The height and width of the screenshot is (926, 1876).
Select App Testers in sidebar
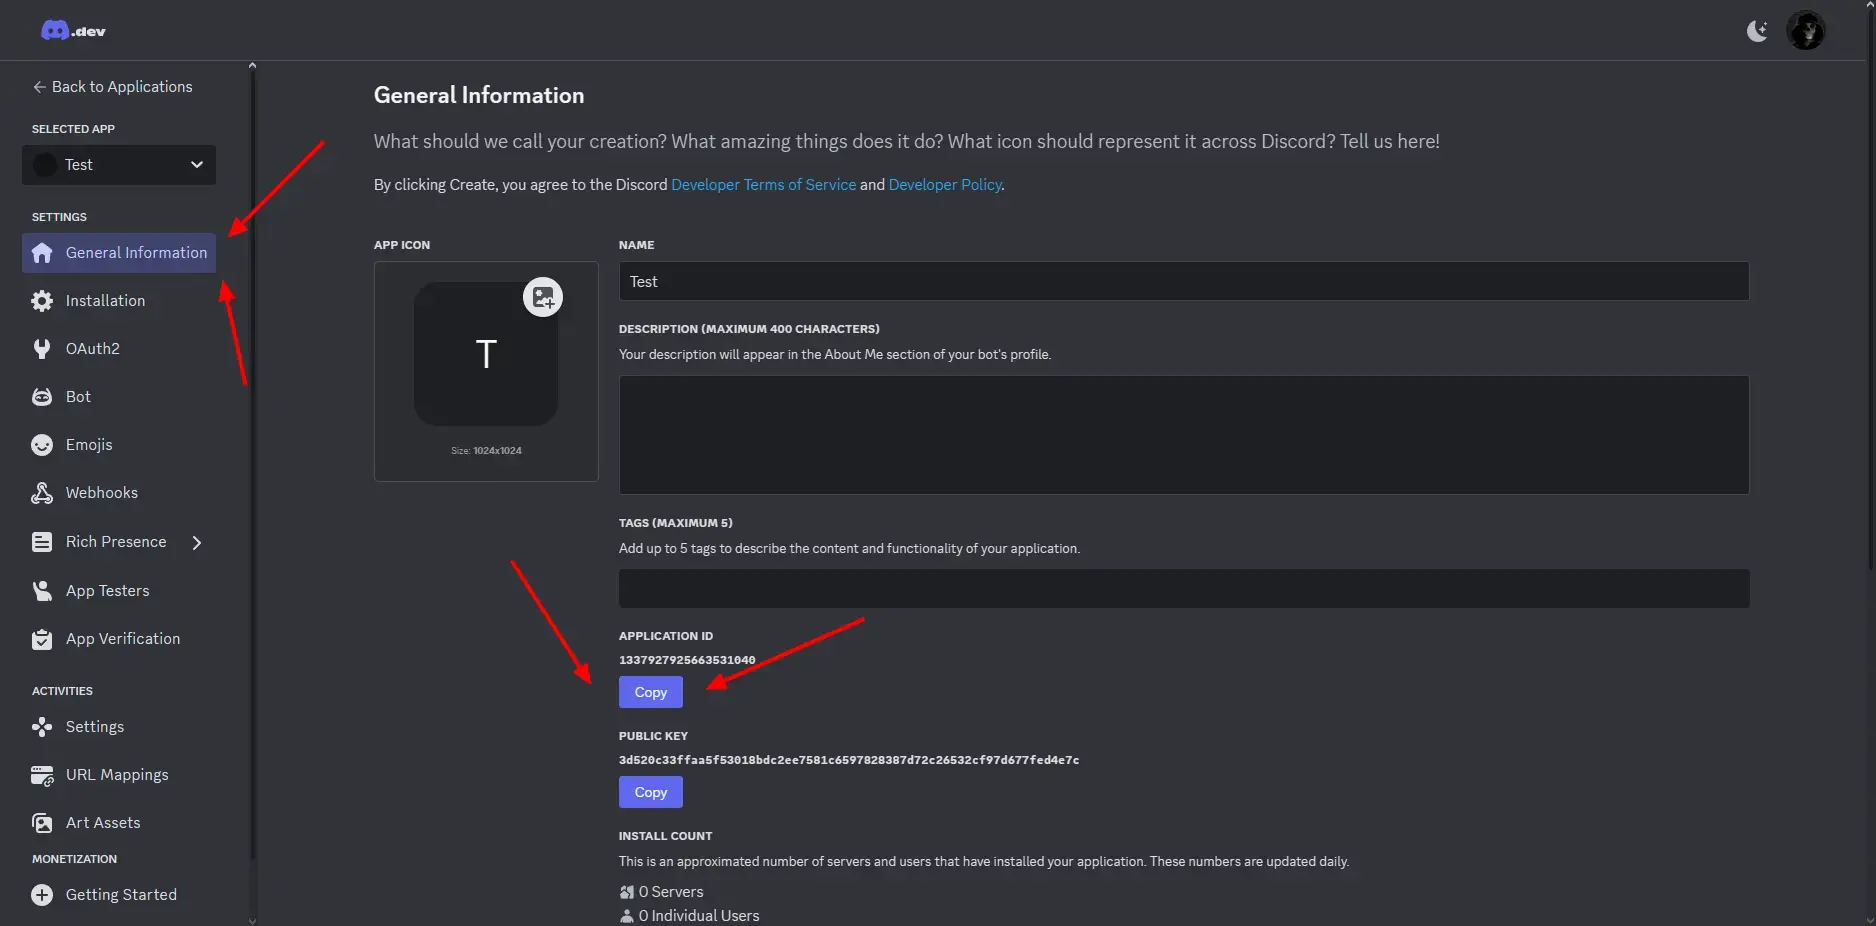[107, 591]
